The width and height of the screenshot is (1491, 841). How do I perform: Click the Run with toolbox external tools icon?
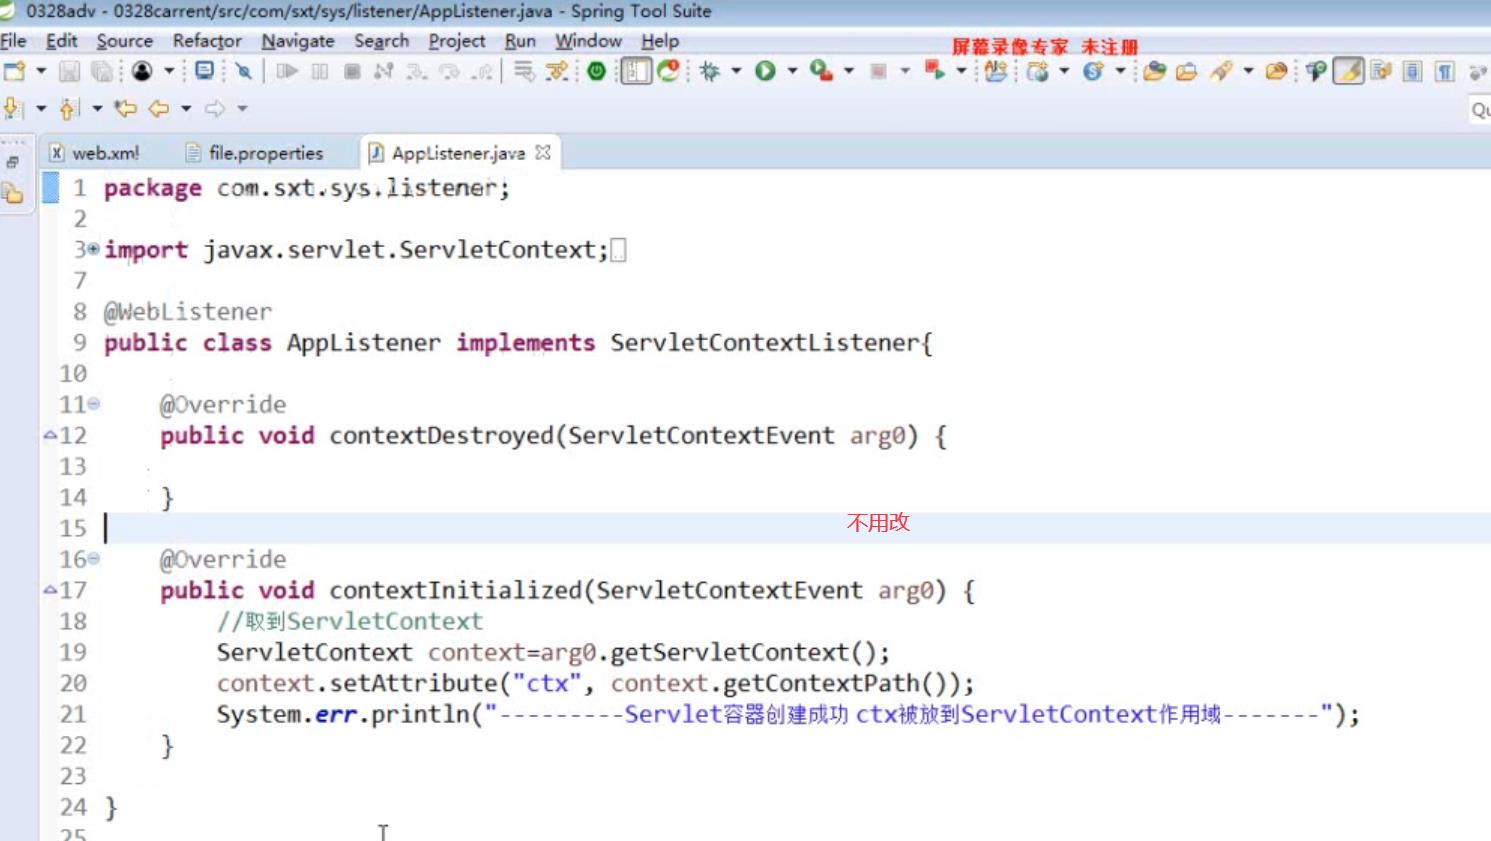[822, 71]
